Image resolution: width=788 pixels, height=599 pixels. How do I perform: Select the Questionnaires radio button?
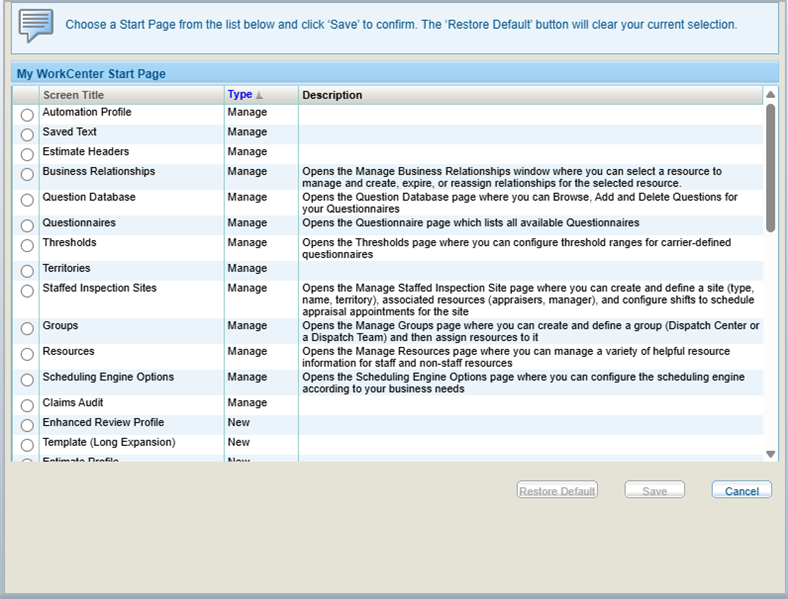[x=27, y=226]
